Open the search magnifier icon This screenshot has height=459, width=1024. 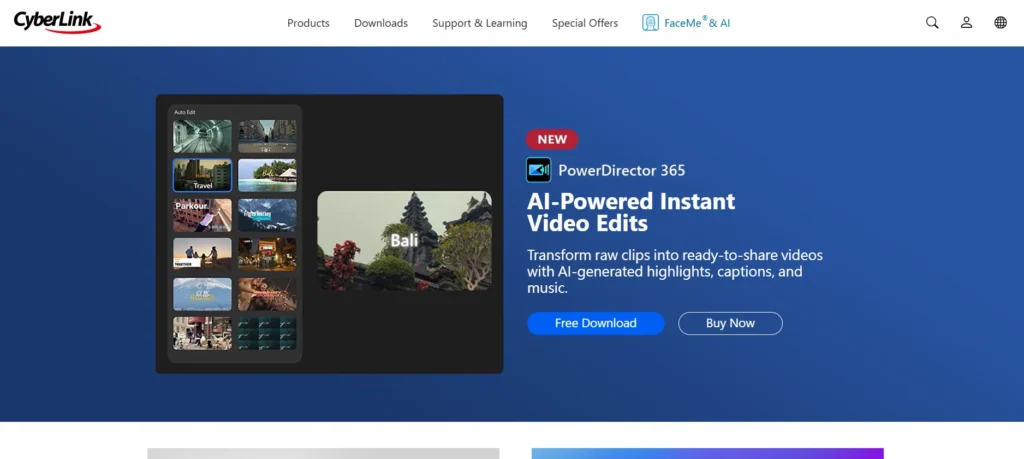(x=932, y=23)
